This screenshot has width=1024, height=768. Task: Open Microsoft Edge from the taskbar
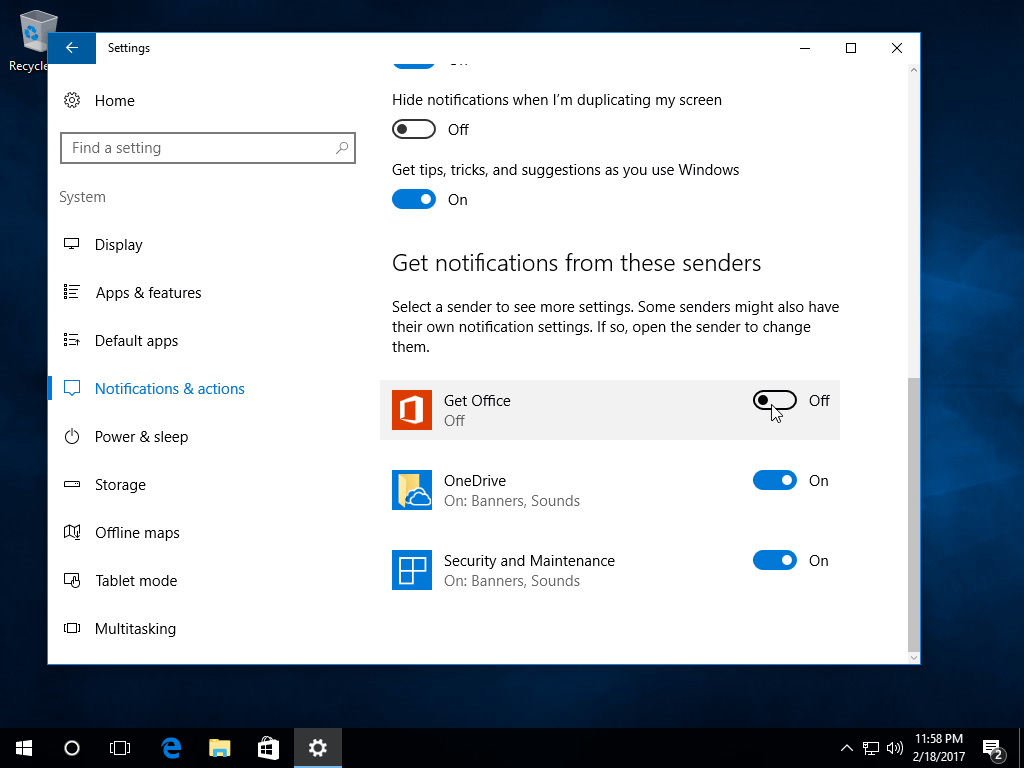(x=171, y=748)
